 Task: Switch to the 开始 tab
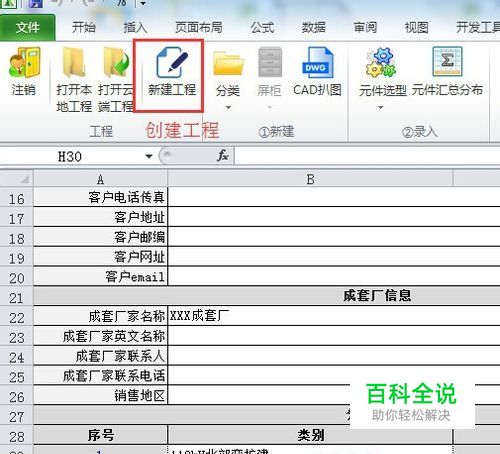point(84,27)
